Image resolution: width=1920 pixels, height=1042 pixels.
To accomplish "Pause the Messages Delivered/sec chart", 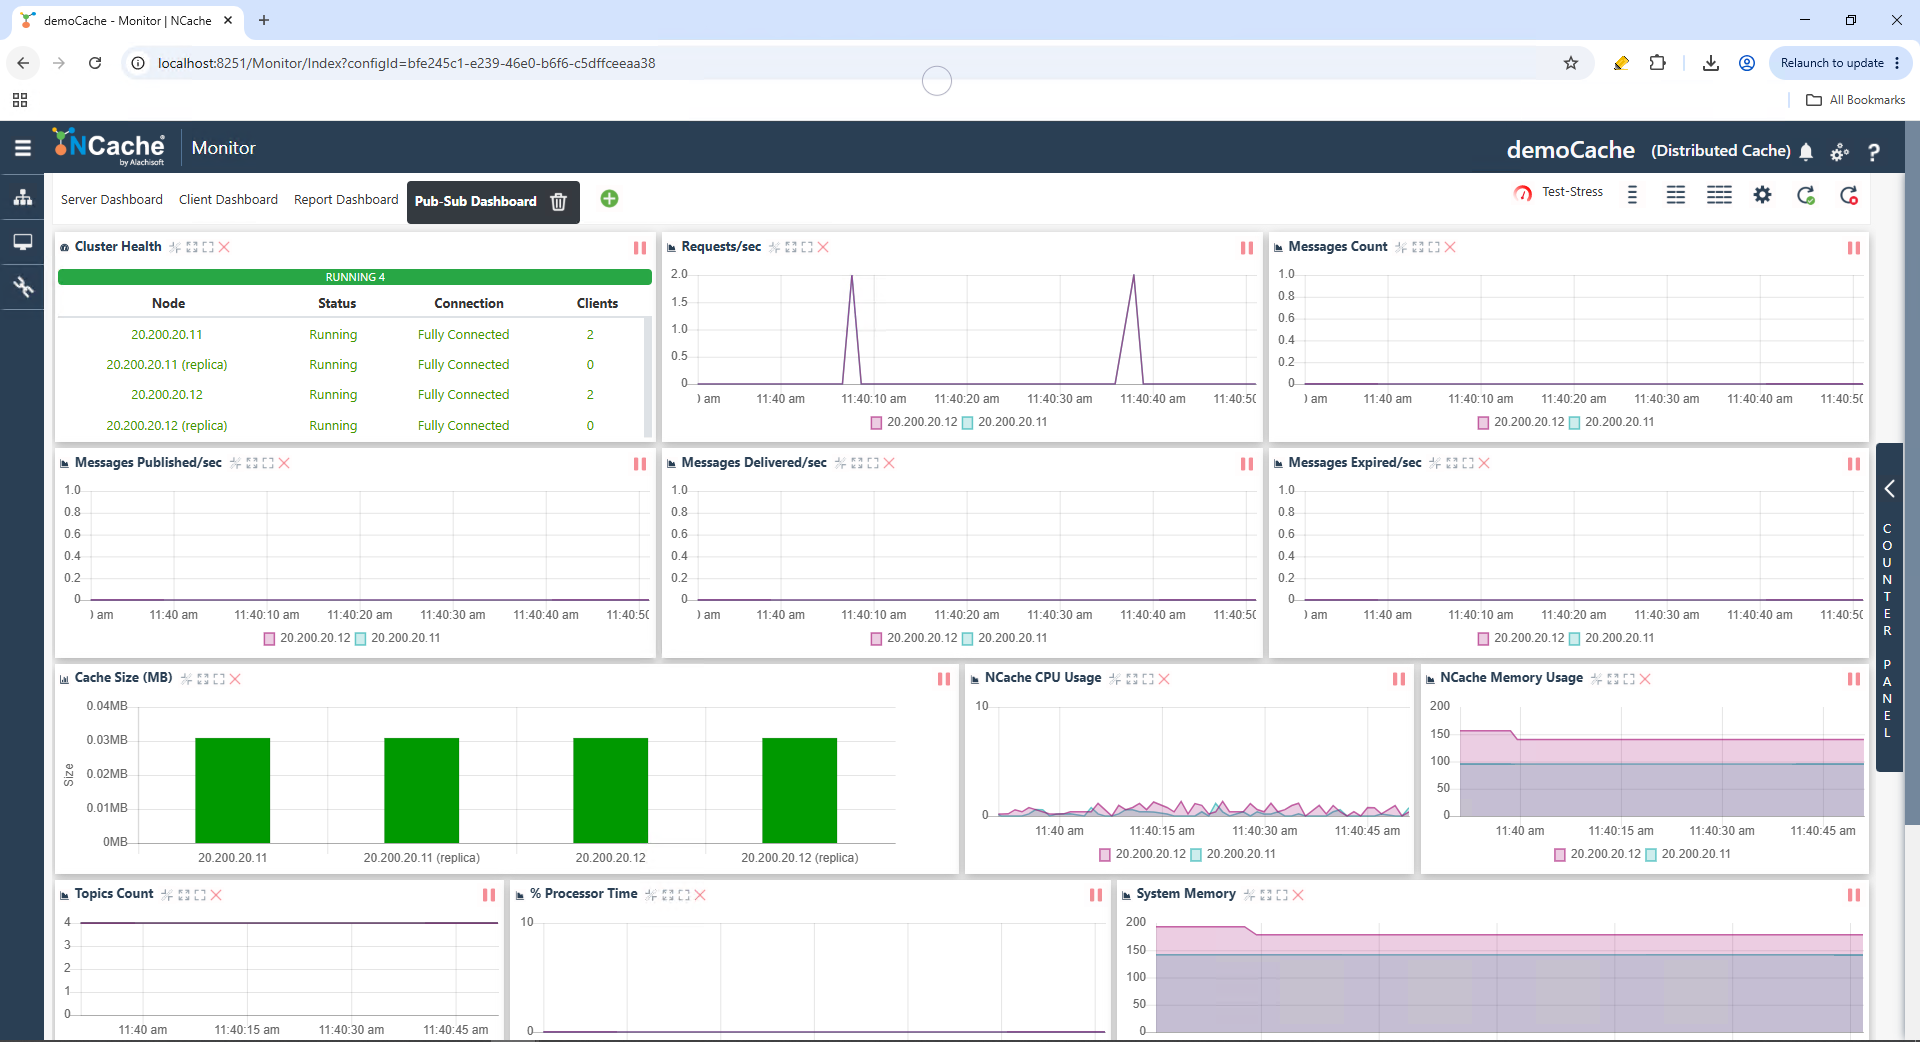I will pos(1247,464).
